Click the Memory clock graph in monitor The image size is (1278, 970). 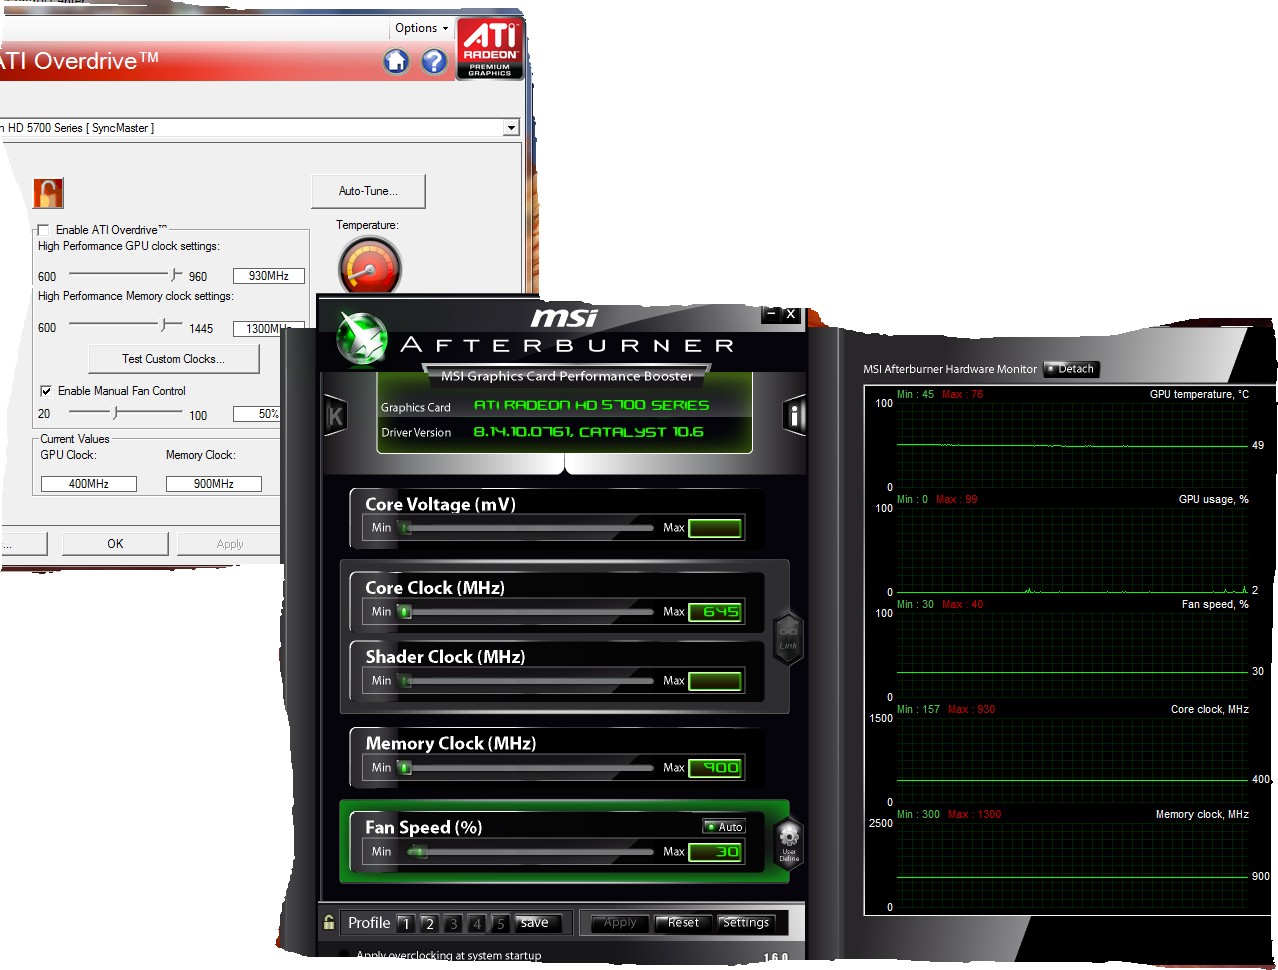tap(1072, 864)
